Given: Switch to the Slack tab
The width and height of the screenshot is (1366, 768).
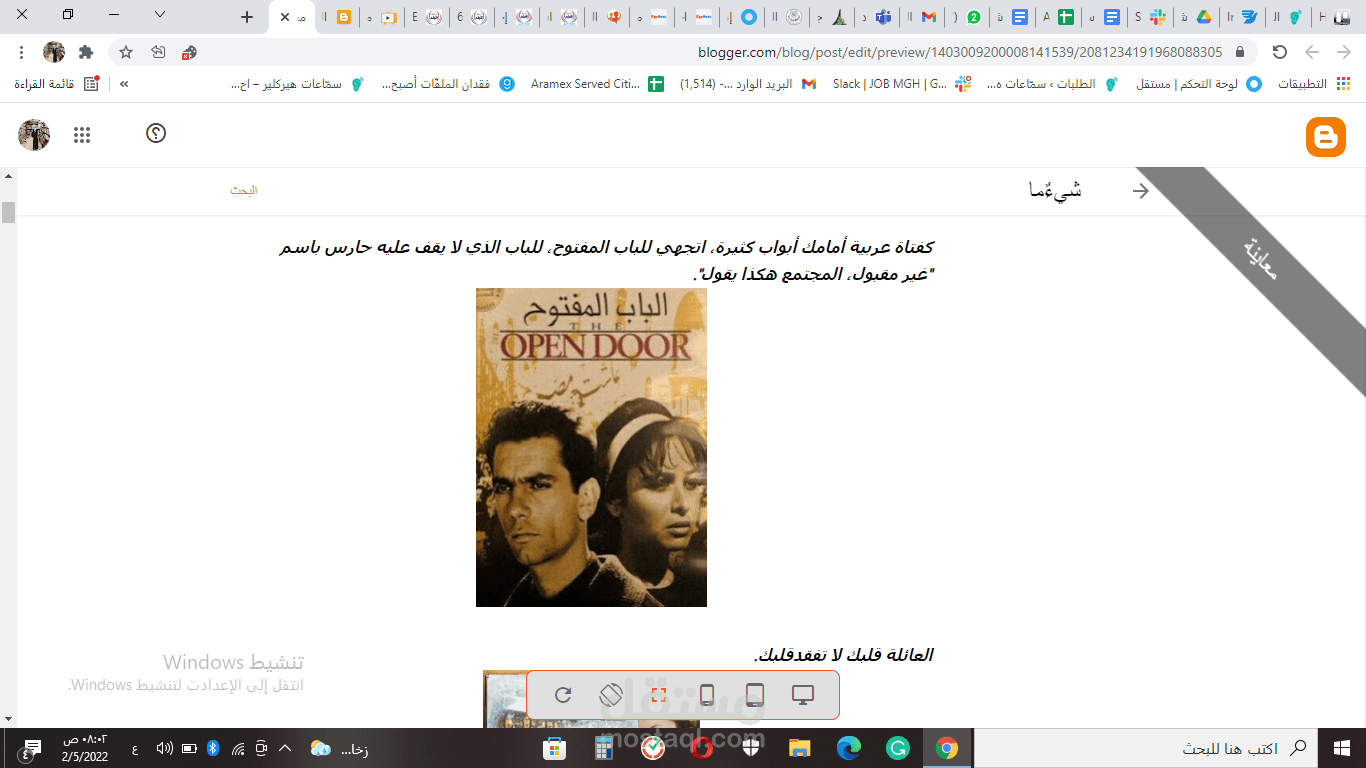Looking at the screenshot, I should coord(1159,17).
